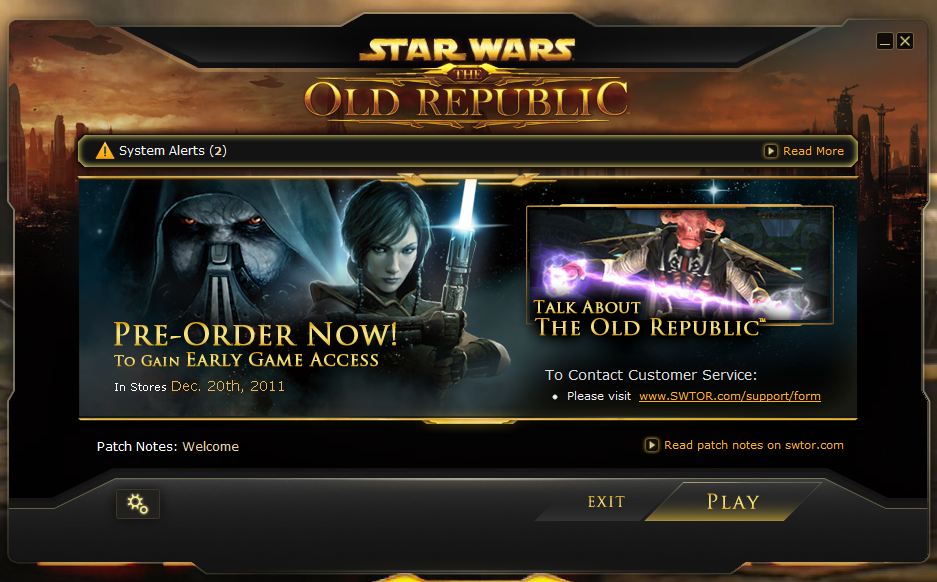This screenshot has width=937, height=582.
Task: Click the To Gain Early Game Access text
Action: (x=246, y=360)
